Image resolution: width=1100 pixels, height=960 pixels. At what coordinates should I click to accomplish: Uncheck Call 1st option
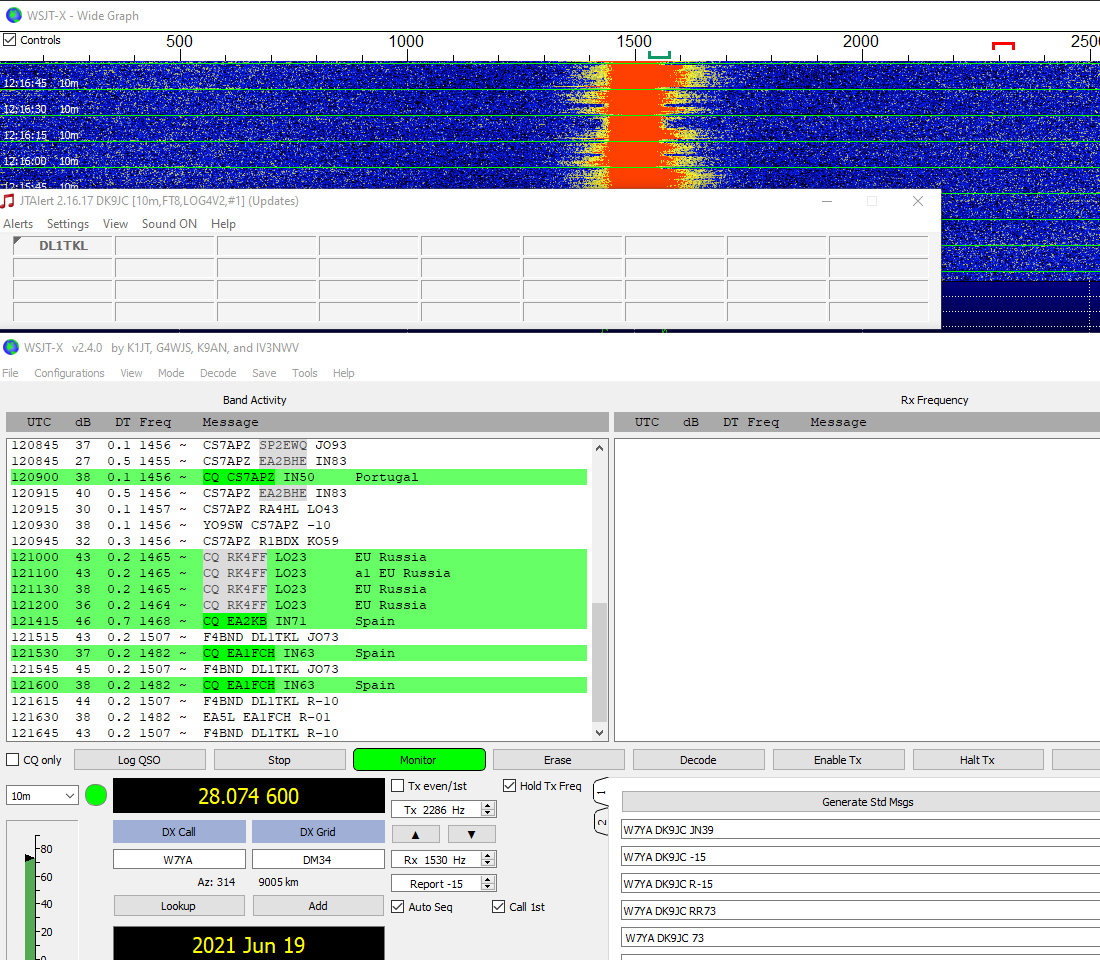[499, 907]
